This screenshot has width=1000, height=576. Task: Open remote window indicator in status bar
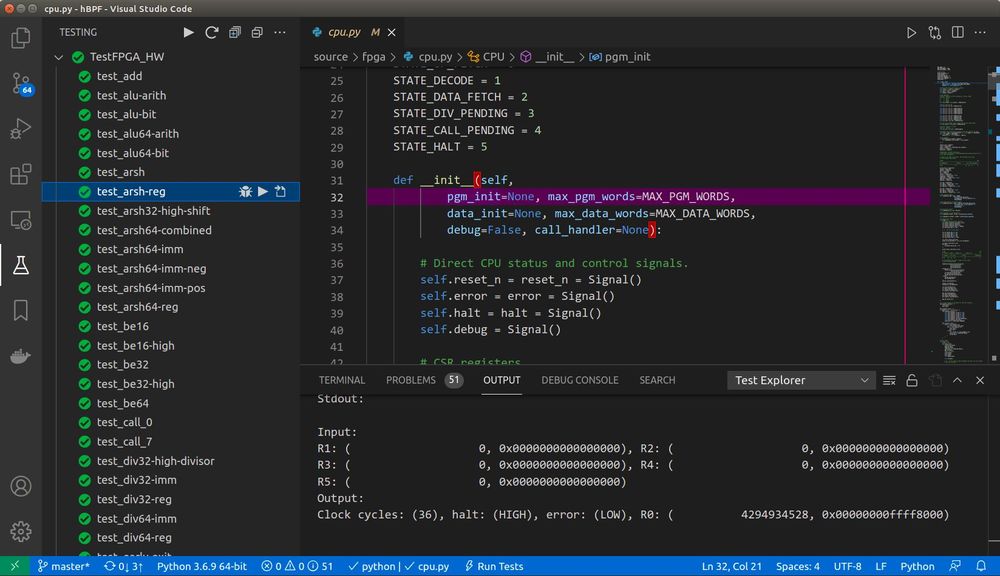click(x=15, y=566)
